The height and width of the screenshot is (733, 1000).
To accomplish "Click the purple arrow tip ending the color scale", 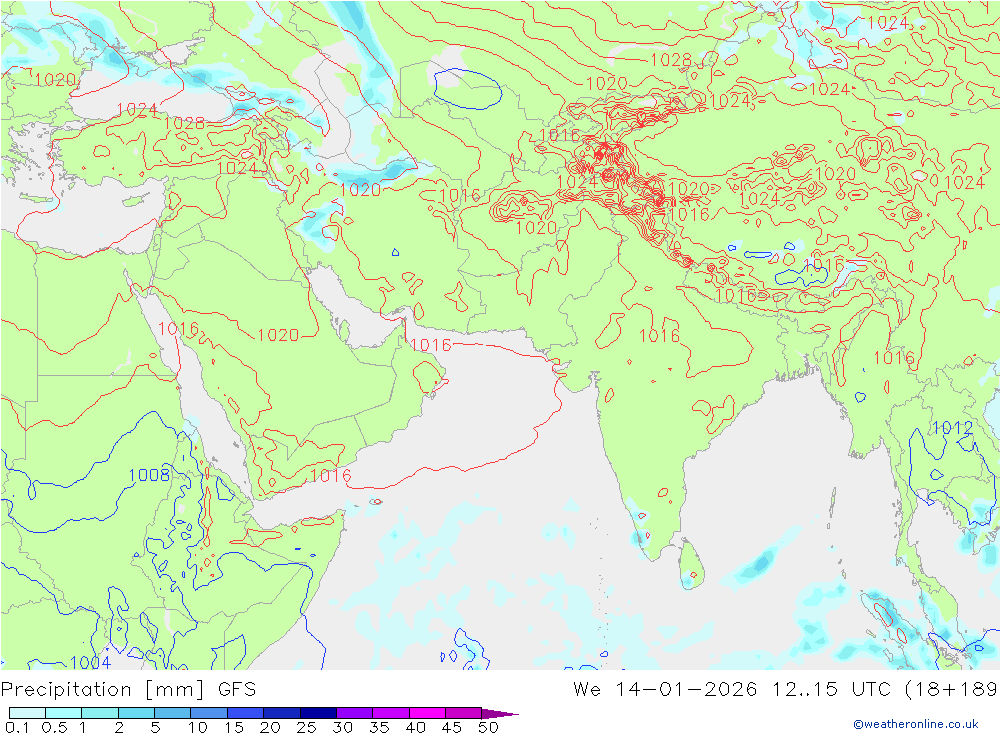I will 501,713.
